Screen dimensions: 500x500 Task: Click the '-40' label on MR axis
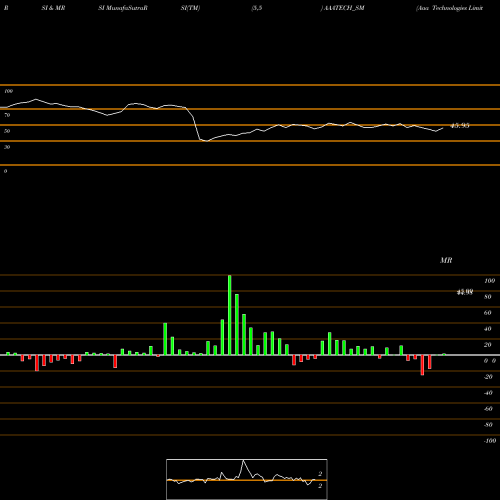click(488, 393)
